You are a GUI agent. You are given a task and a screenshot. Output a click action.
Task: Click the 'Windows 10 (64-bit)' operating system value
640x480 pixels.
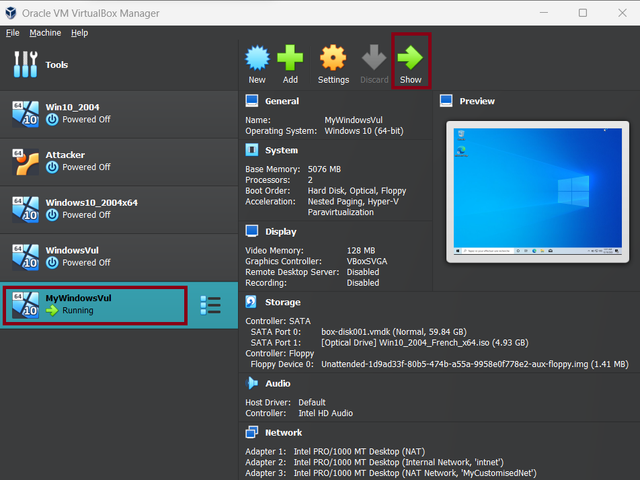pyautogui.click(x=364, y=131)
